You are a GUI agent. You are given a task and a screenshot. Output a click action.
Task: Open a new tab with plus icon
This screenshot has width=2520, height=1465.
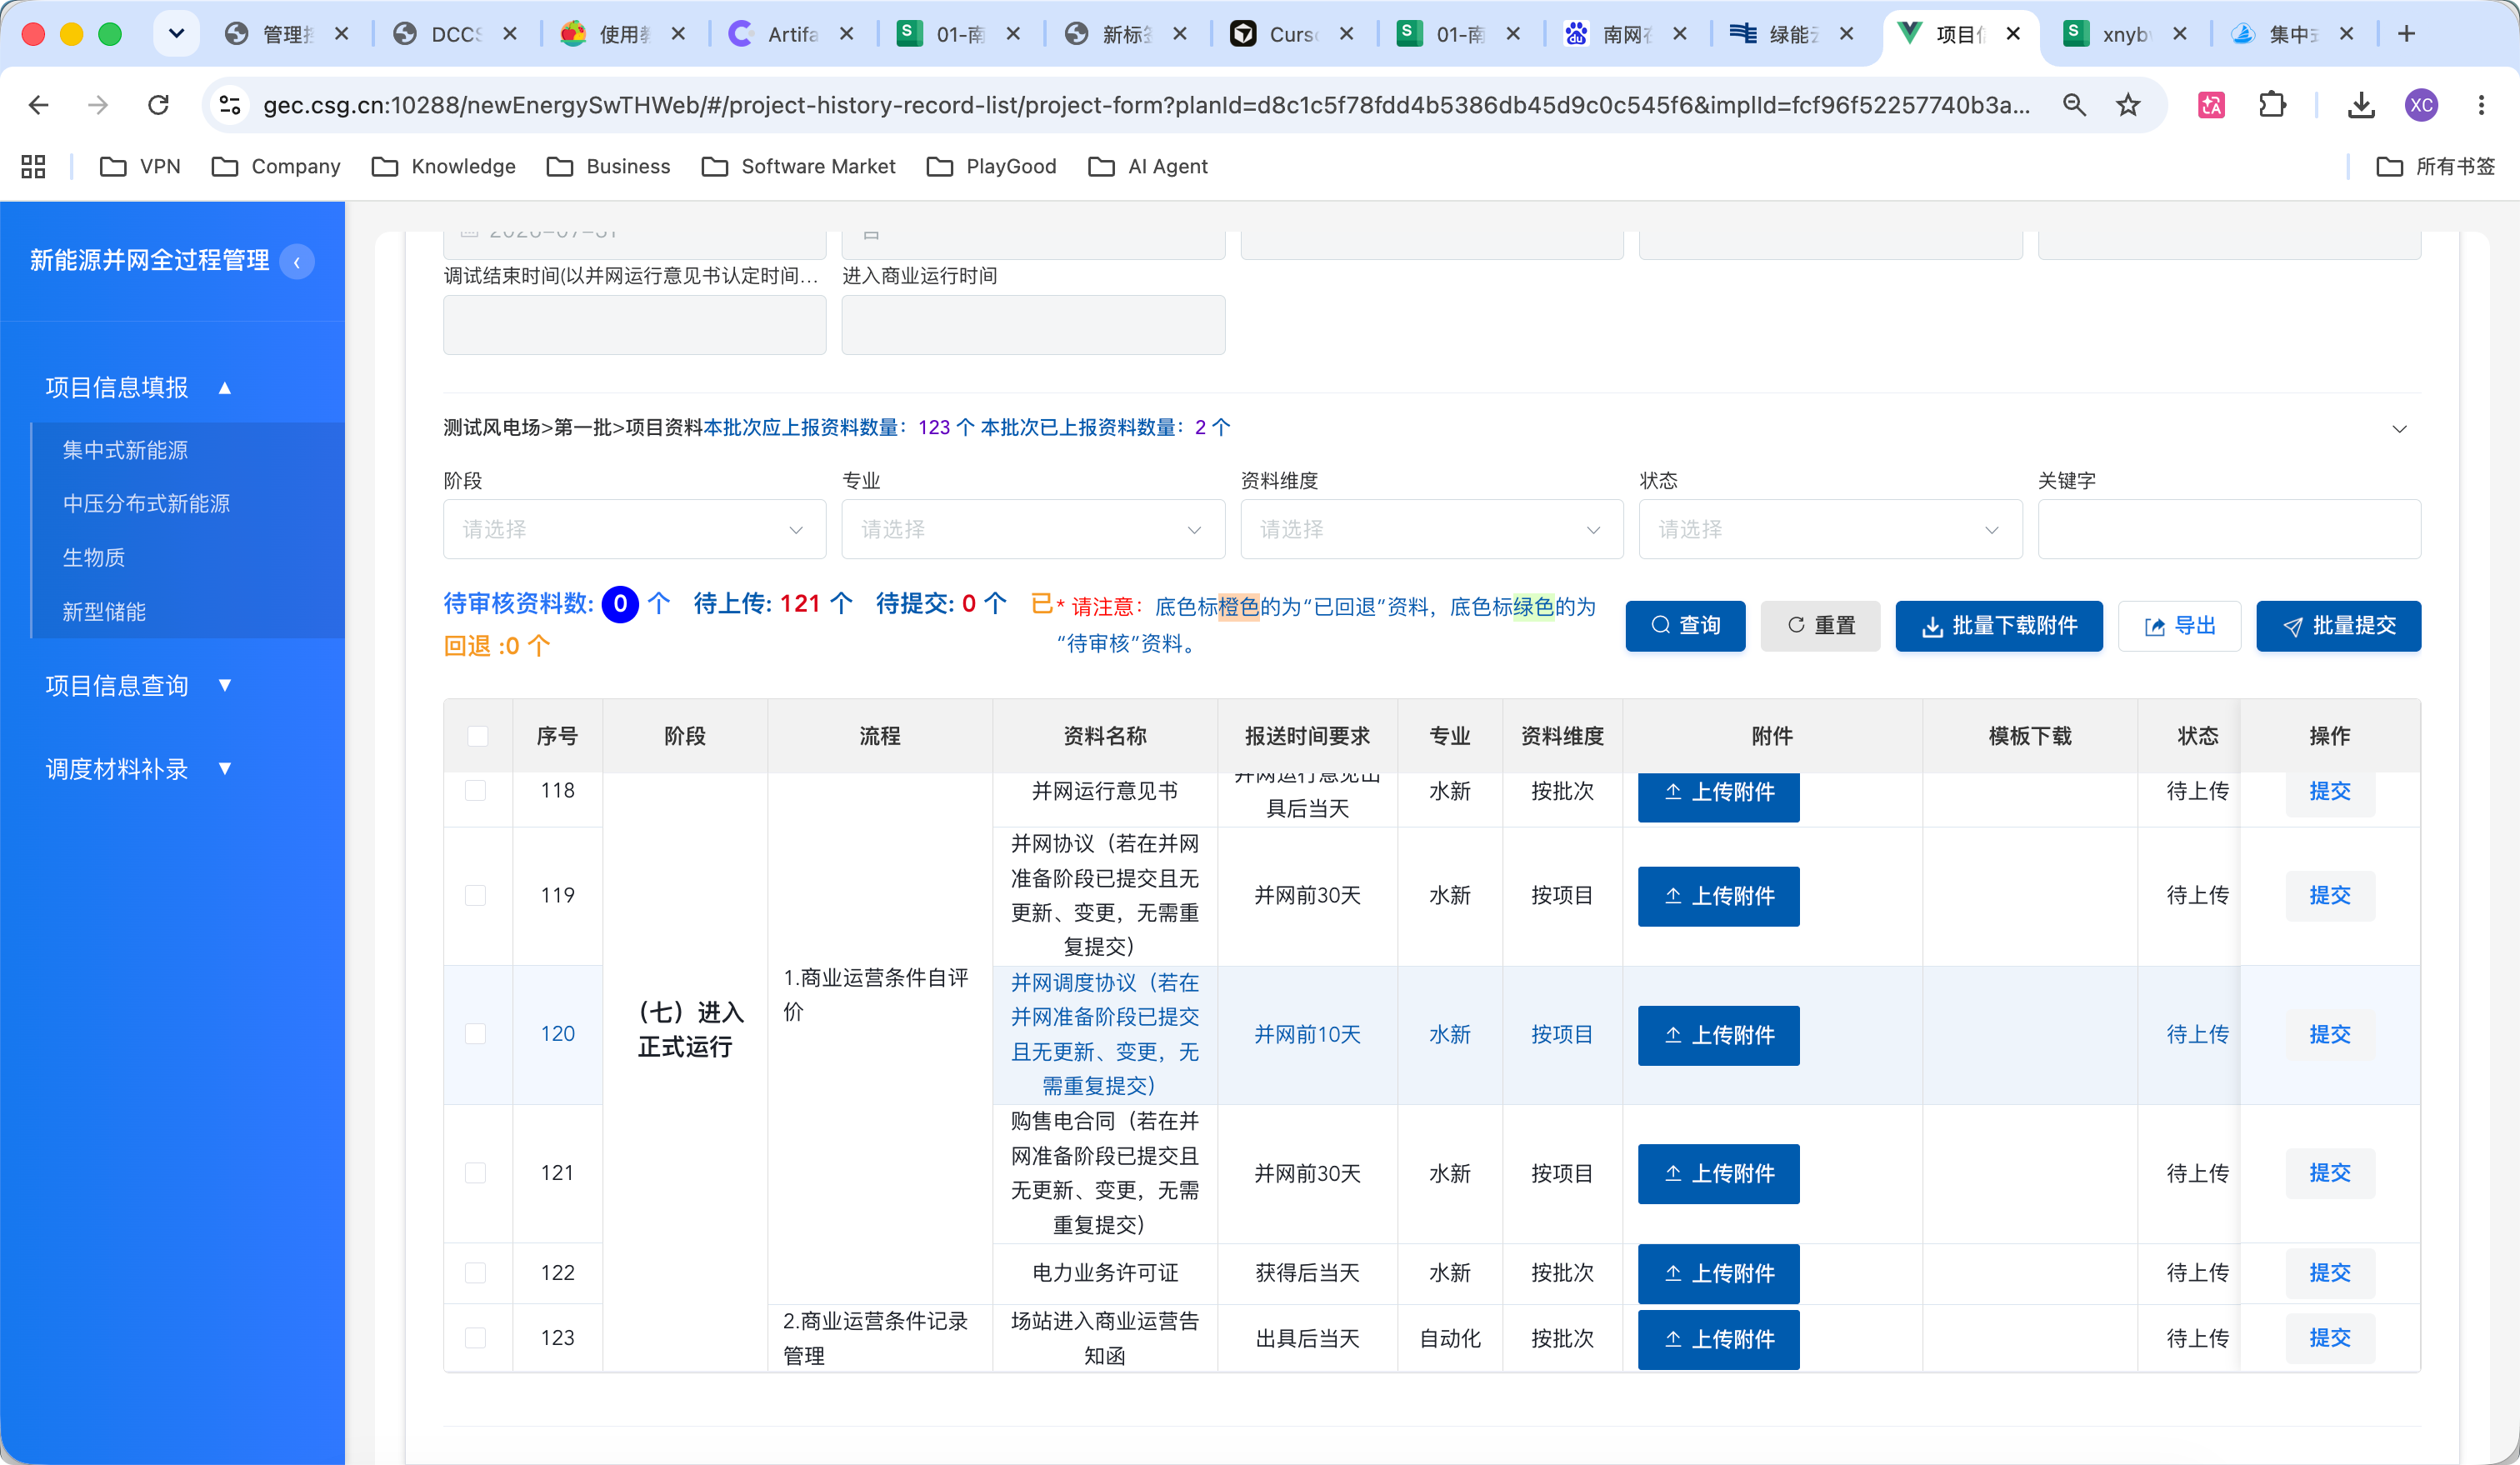coord(2407,34)
